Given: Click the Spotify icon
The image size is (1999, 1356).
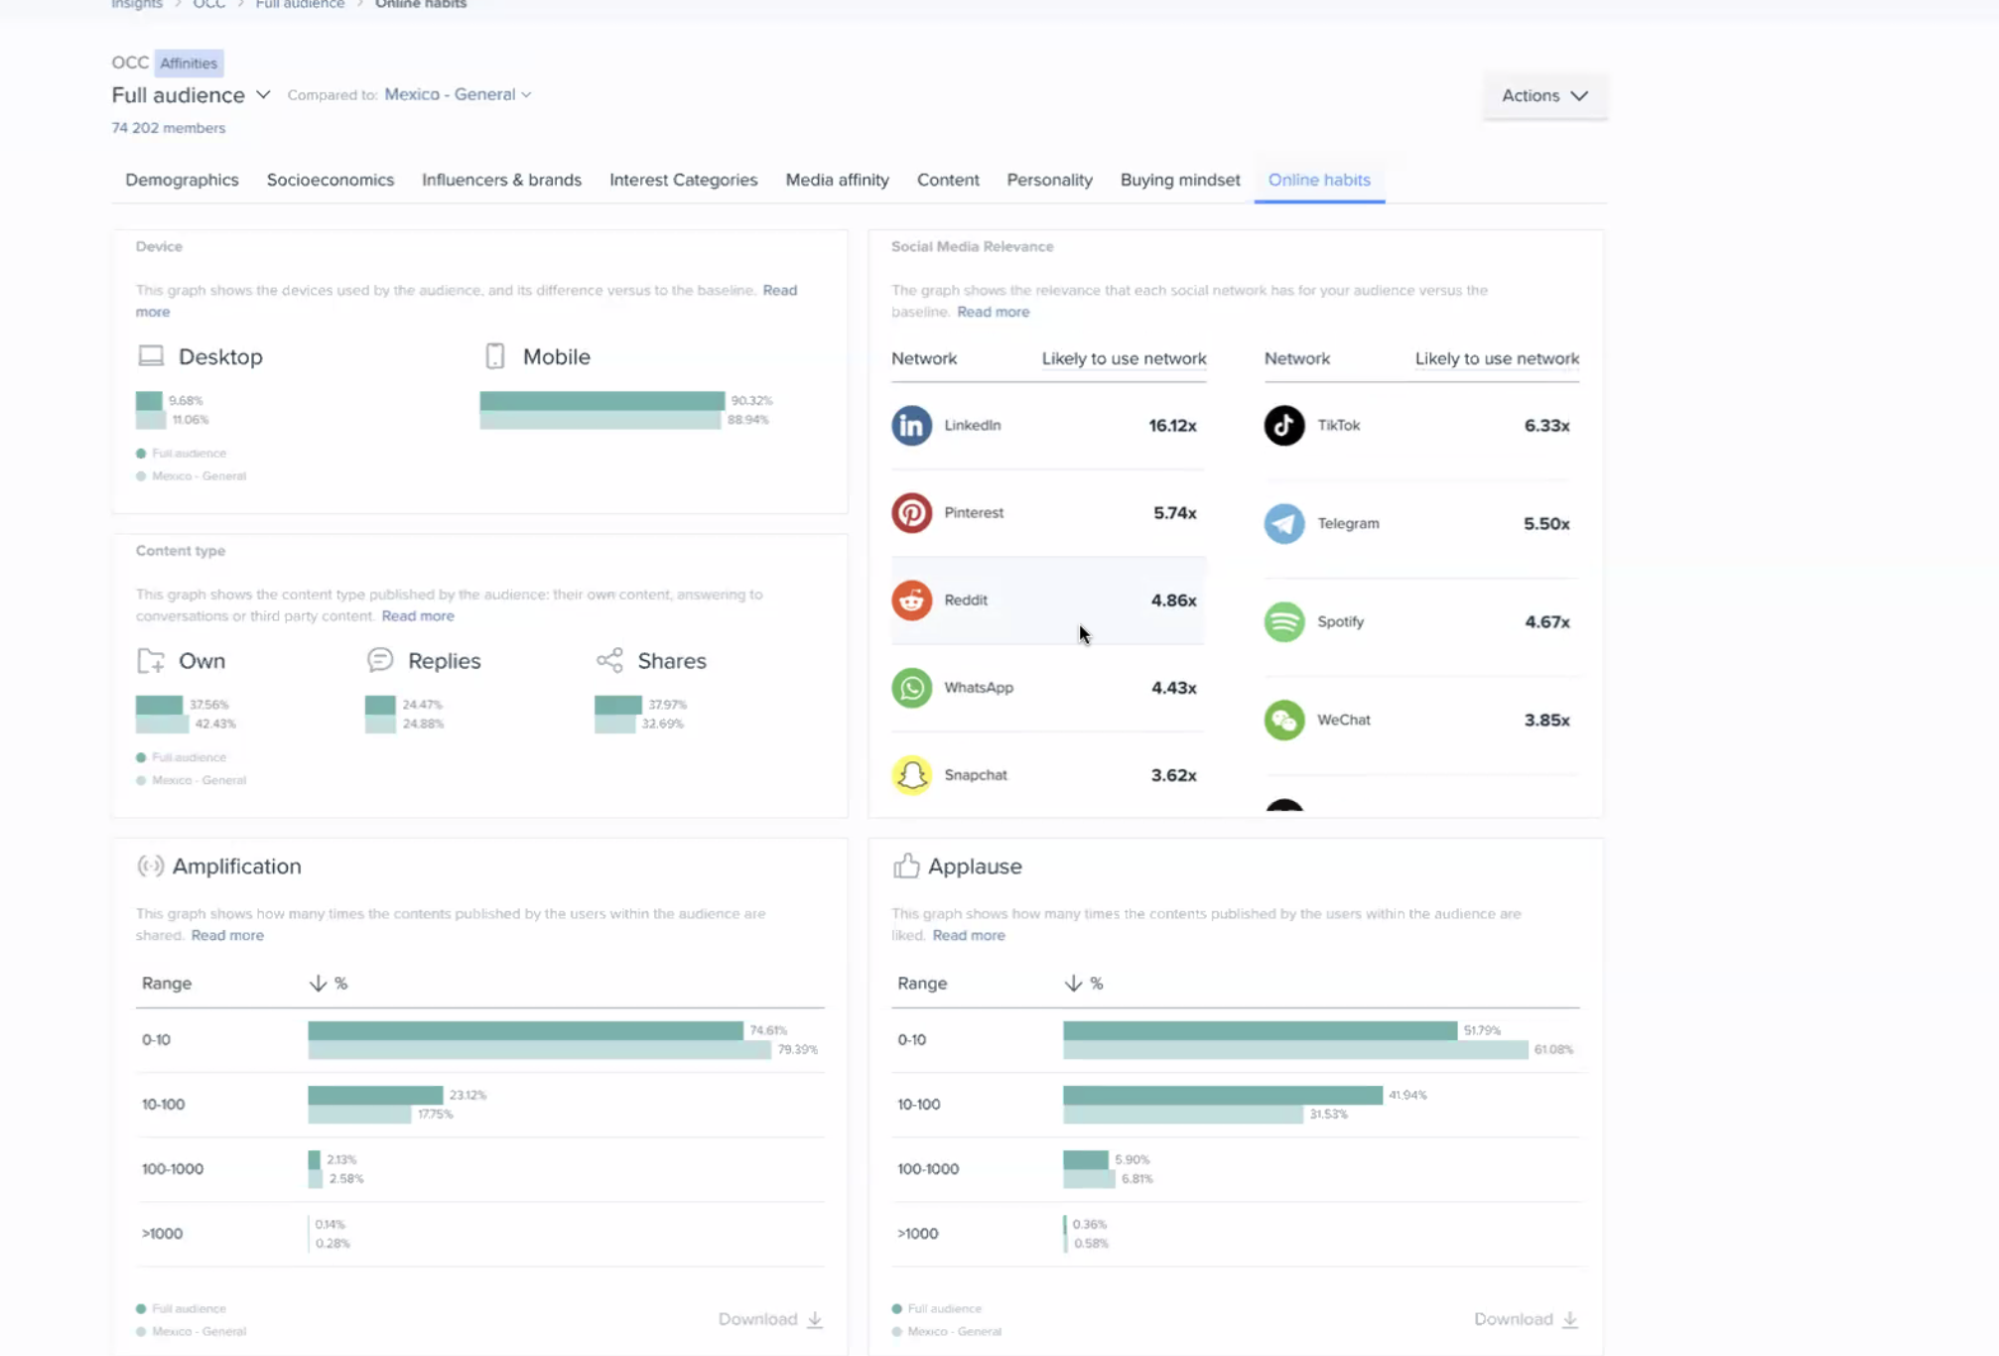Looking at the screenshot, I should (x=1285, y=621).
